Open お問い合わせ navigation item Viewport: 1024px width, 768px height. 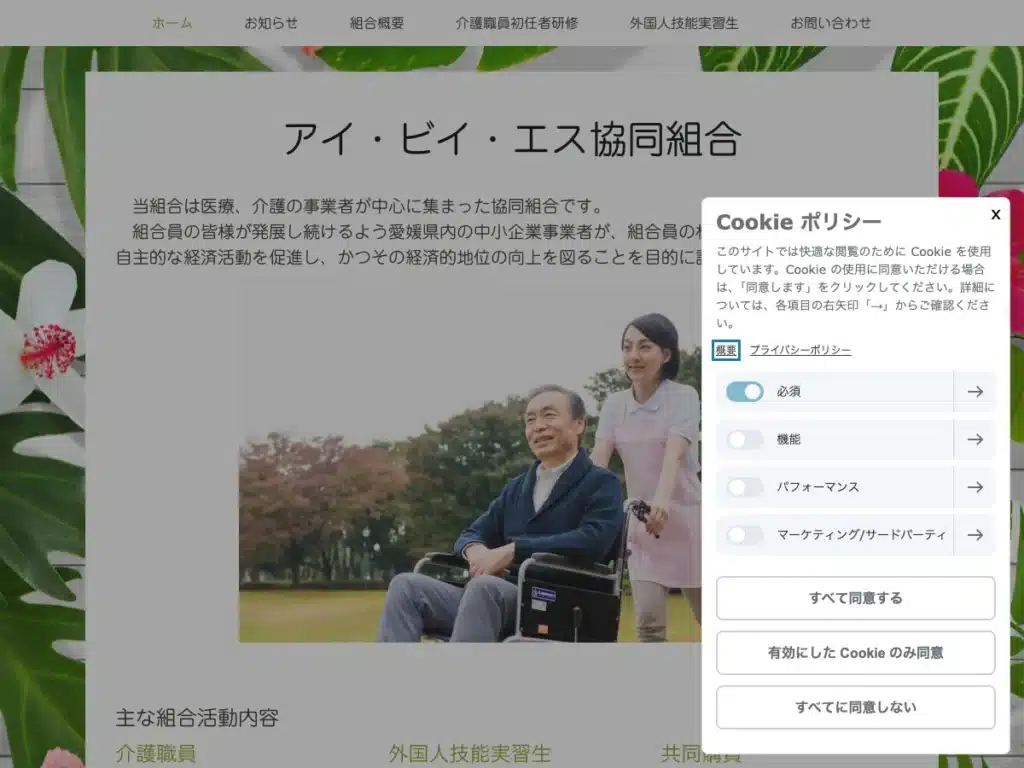(x=831, y=23)
